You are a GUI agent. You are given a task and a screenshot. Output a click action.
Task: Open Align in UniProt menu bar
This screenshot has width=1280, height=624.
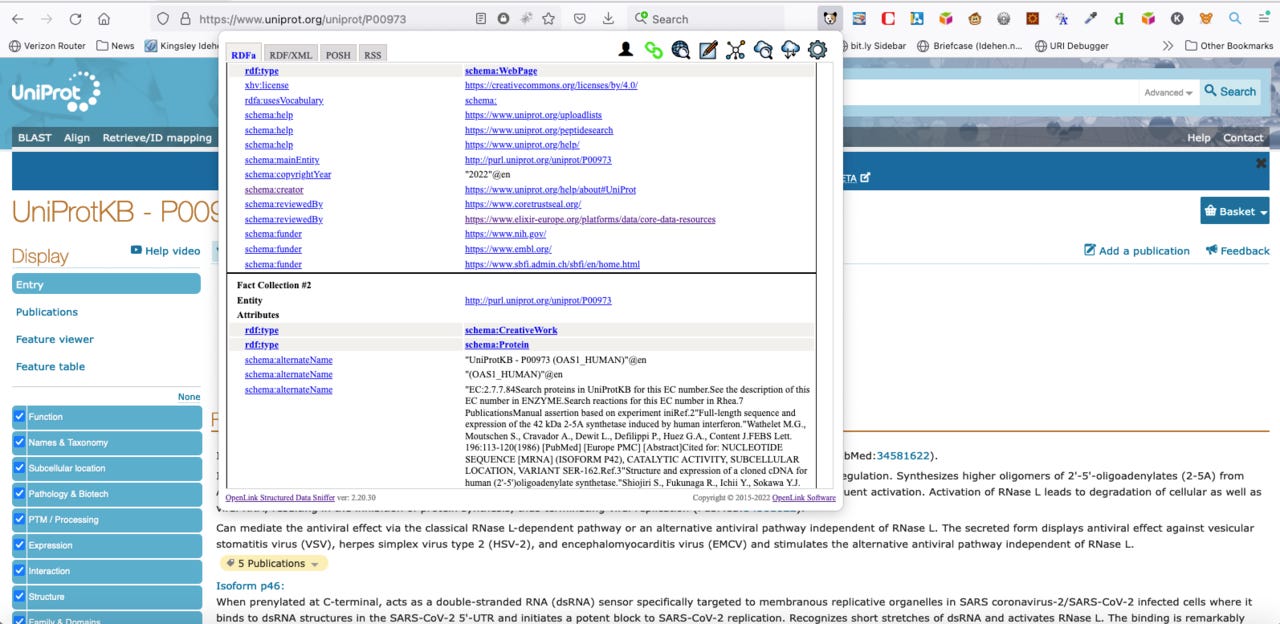77,138
